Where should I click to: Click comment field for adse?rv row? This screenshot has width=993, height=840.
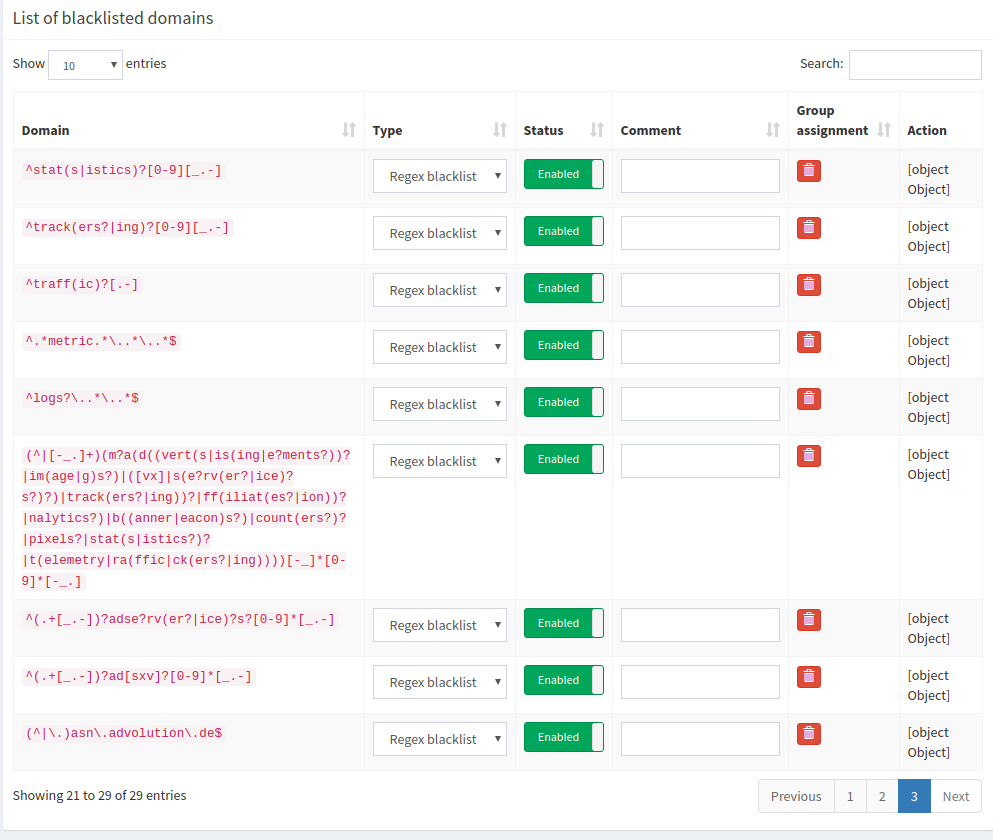(x=700, y=625)
